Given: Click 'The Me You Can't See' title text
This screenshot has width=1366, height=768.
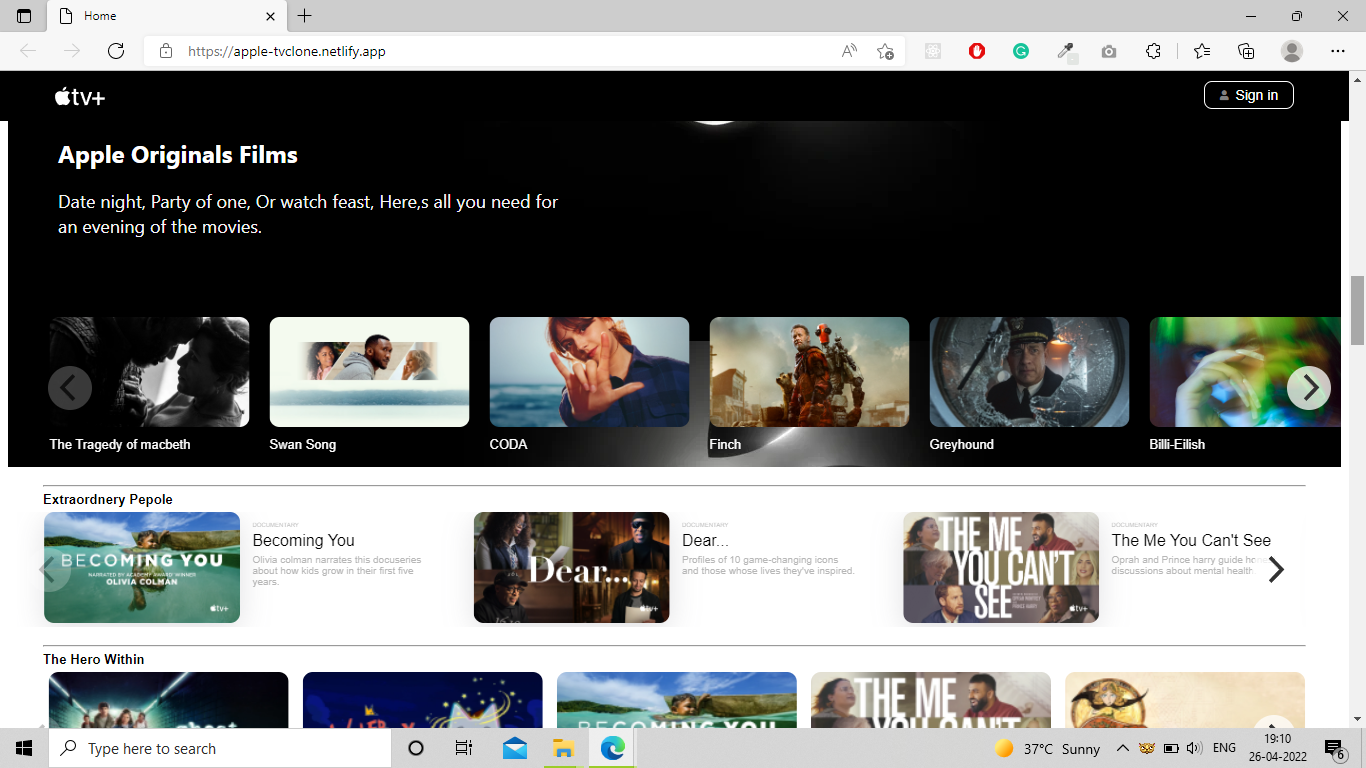Looking at the screenshot, I should [1191, 540].
